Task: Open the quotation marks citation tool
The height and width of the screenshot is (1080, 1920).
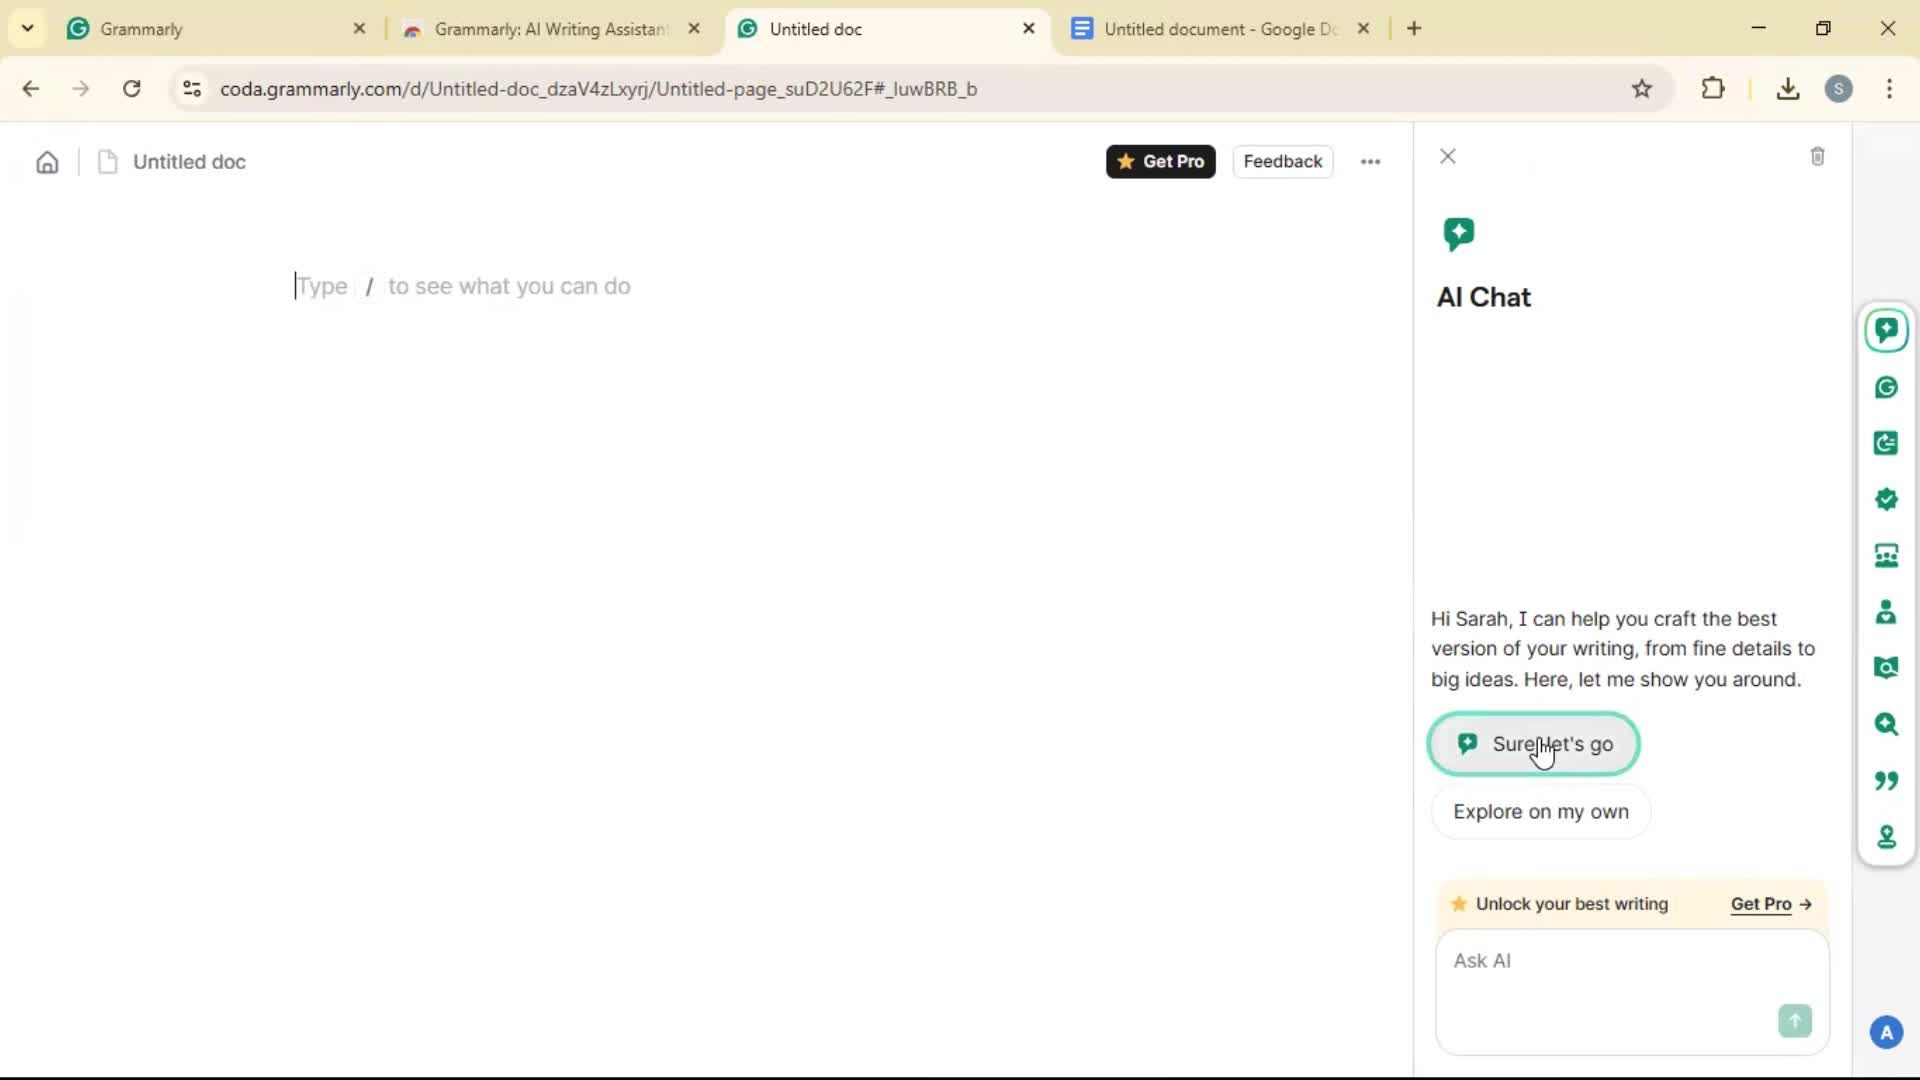Action: pos(1886,780)
